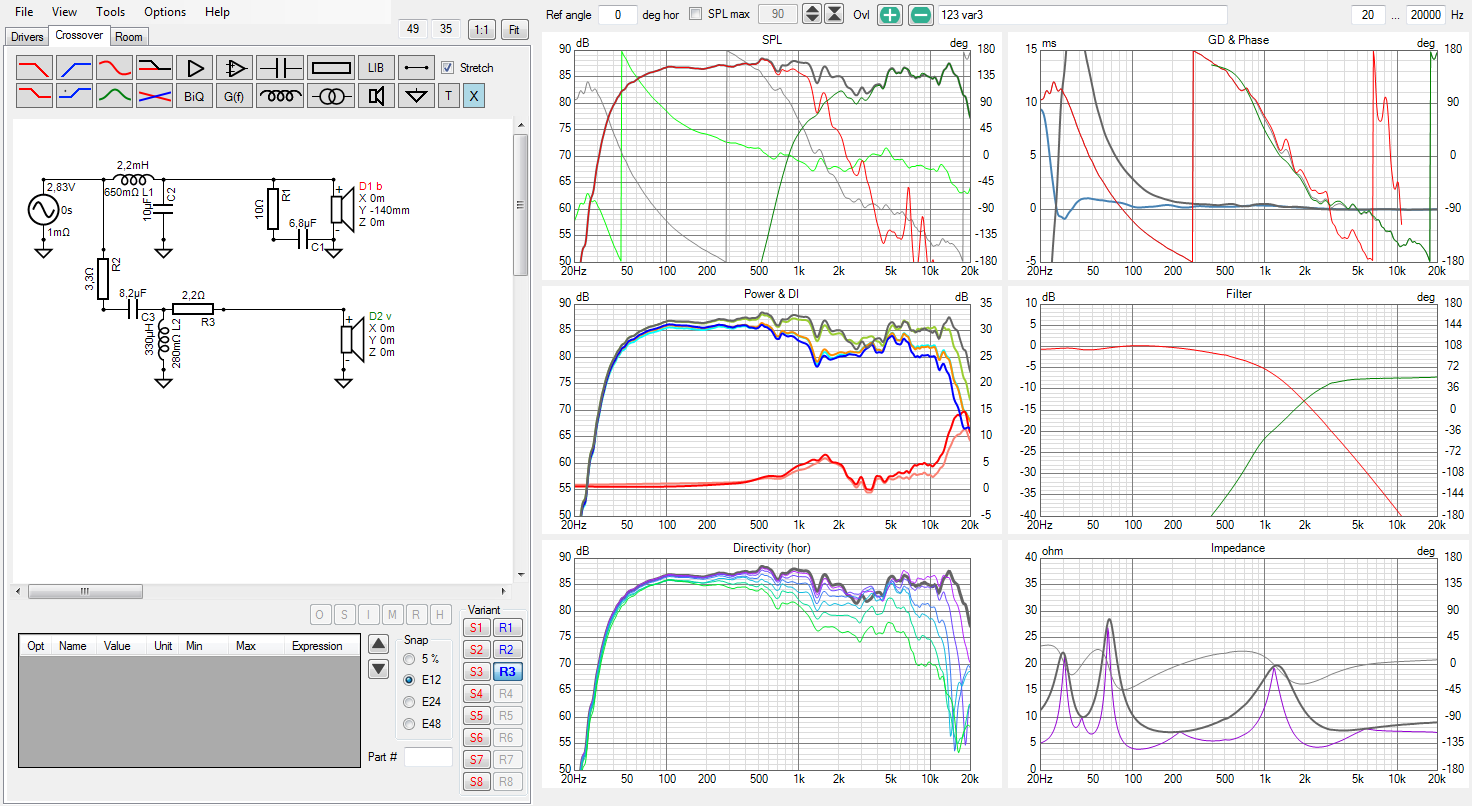Click the 20 Hz lower frequency field
The height and width of the screenshot is (806, 1472).
[1367, 14]
